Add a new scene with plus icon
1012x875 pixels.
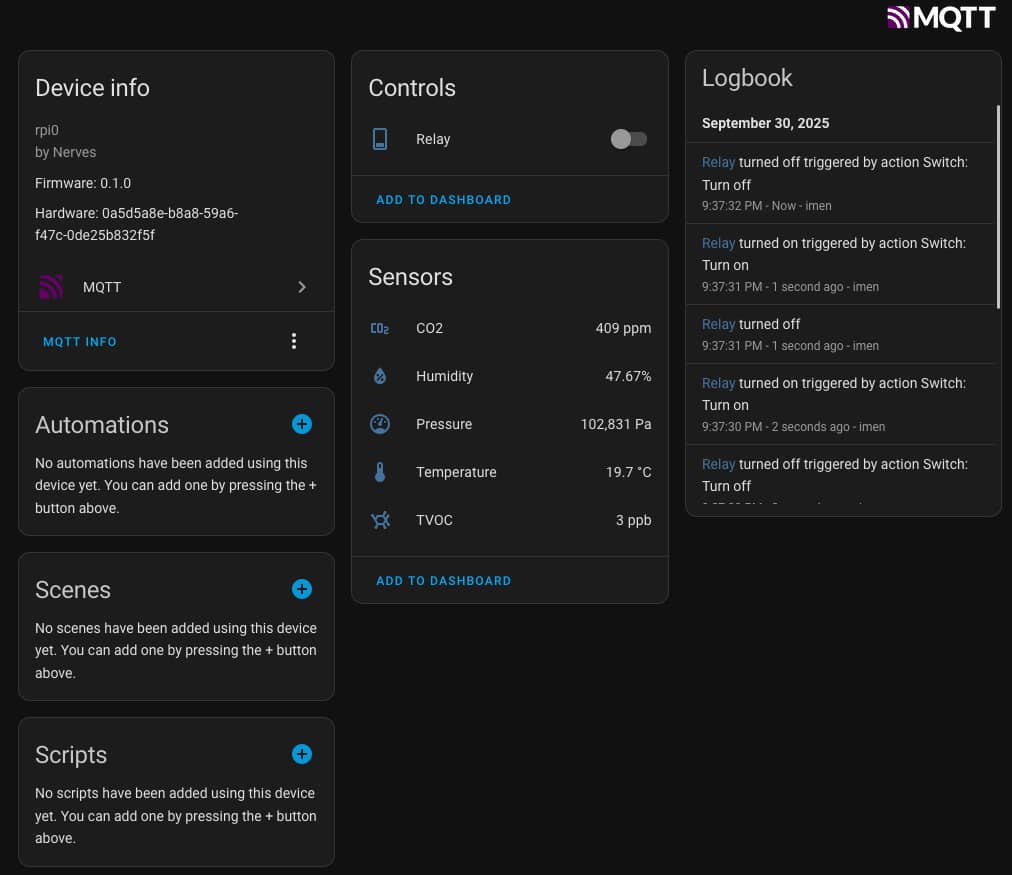tap(302, 589)
